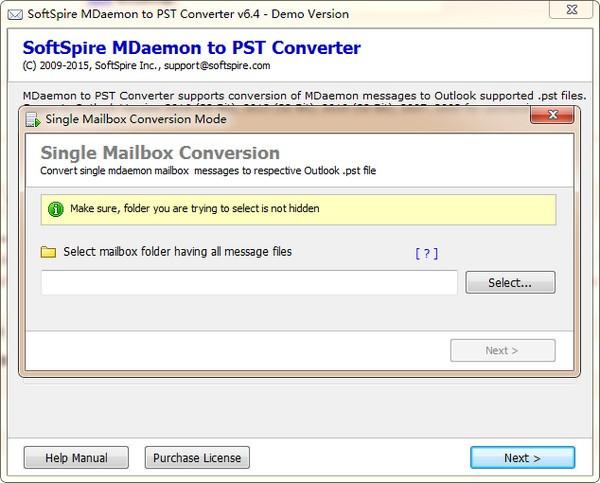Click the green info icon in the notice
This screenshot has height=483, width=600.
[55, 210]
